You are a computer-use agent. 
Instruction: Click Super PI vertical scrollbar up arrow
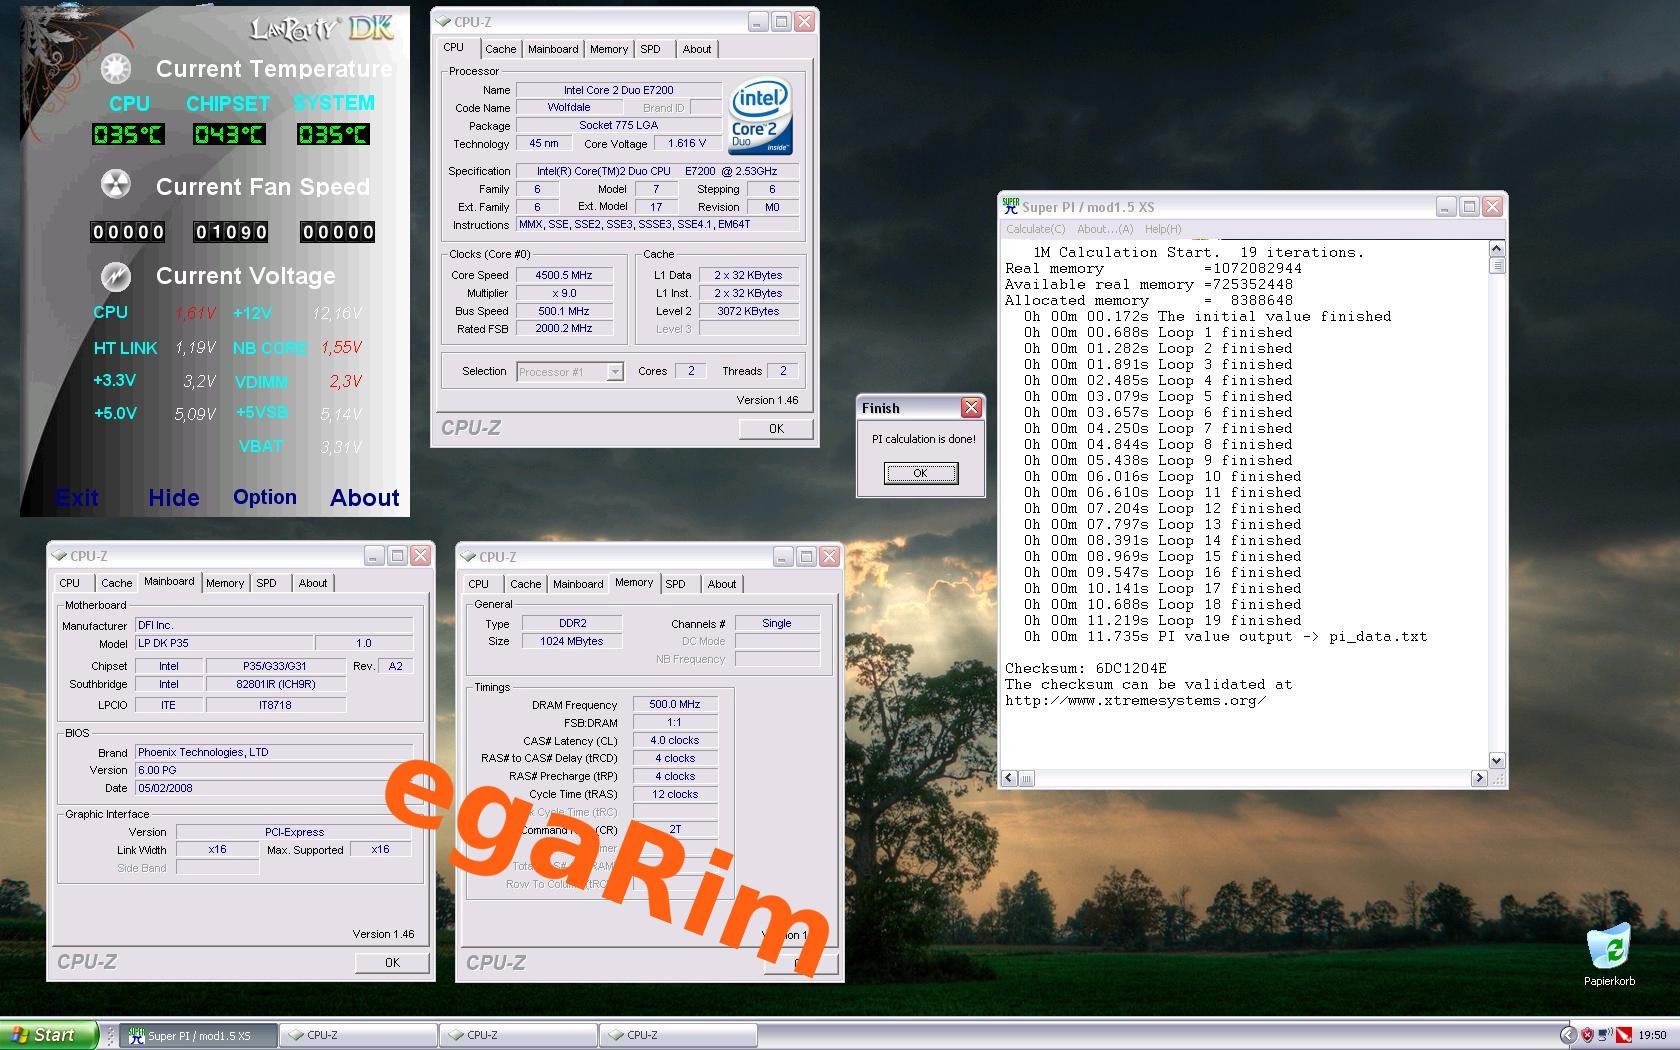1497,249
